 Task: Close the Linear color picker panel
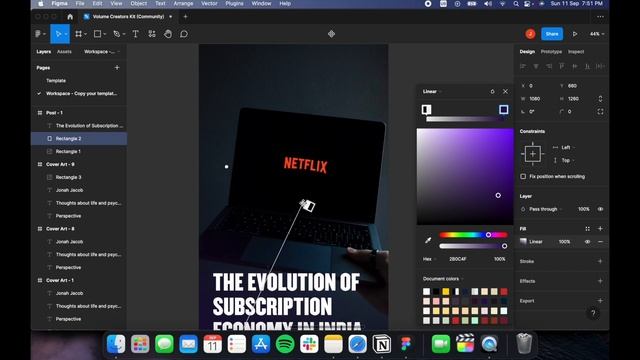tap(505, 91)
